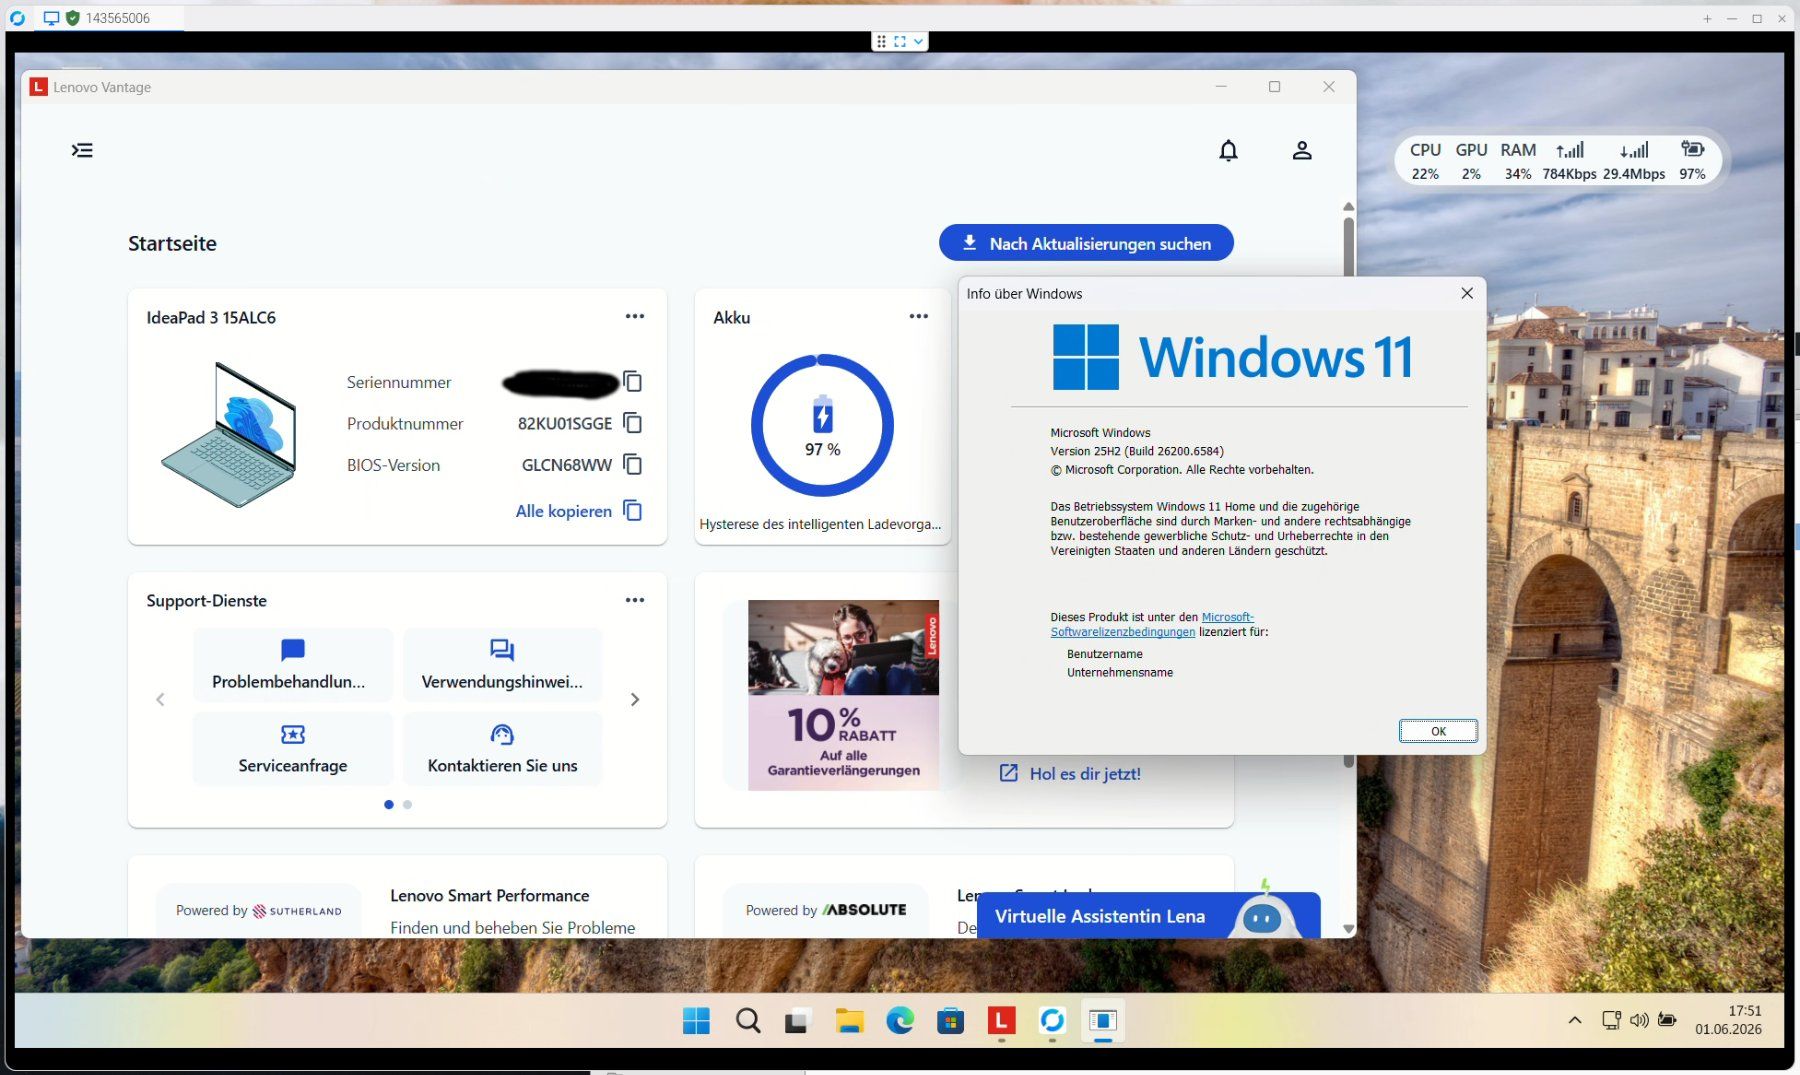Open volume tray icon
This screenshot has height=1075, width=1800.
[x=1638, y=1020]
